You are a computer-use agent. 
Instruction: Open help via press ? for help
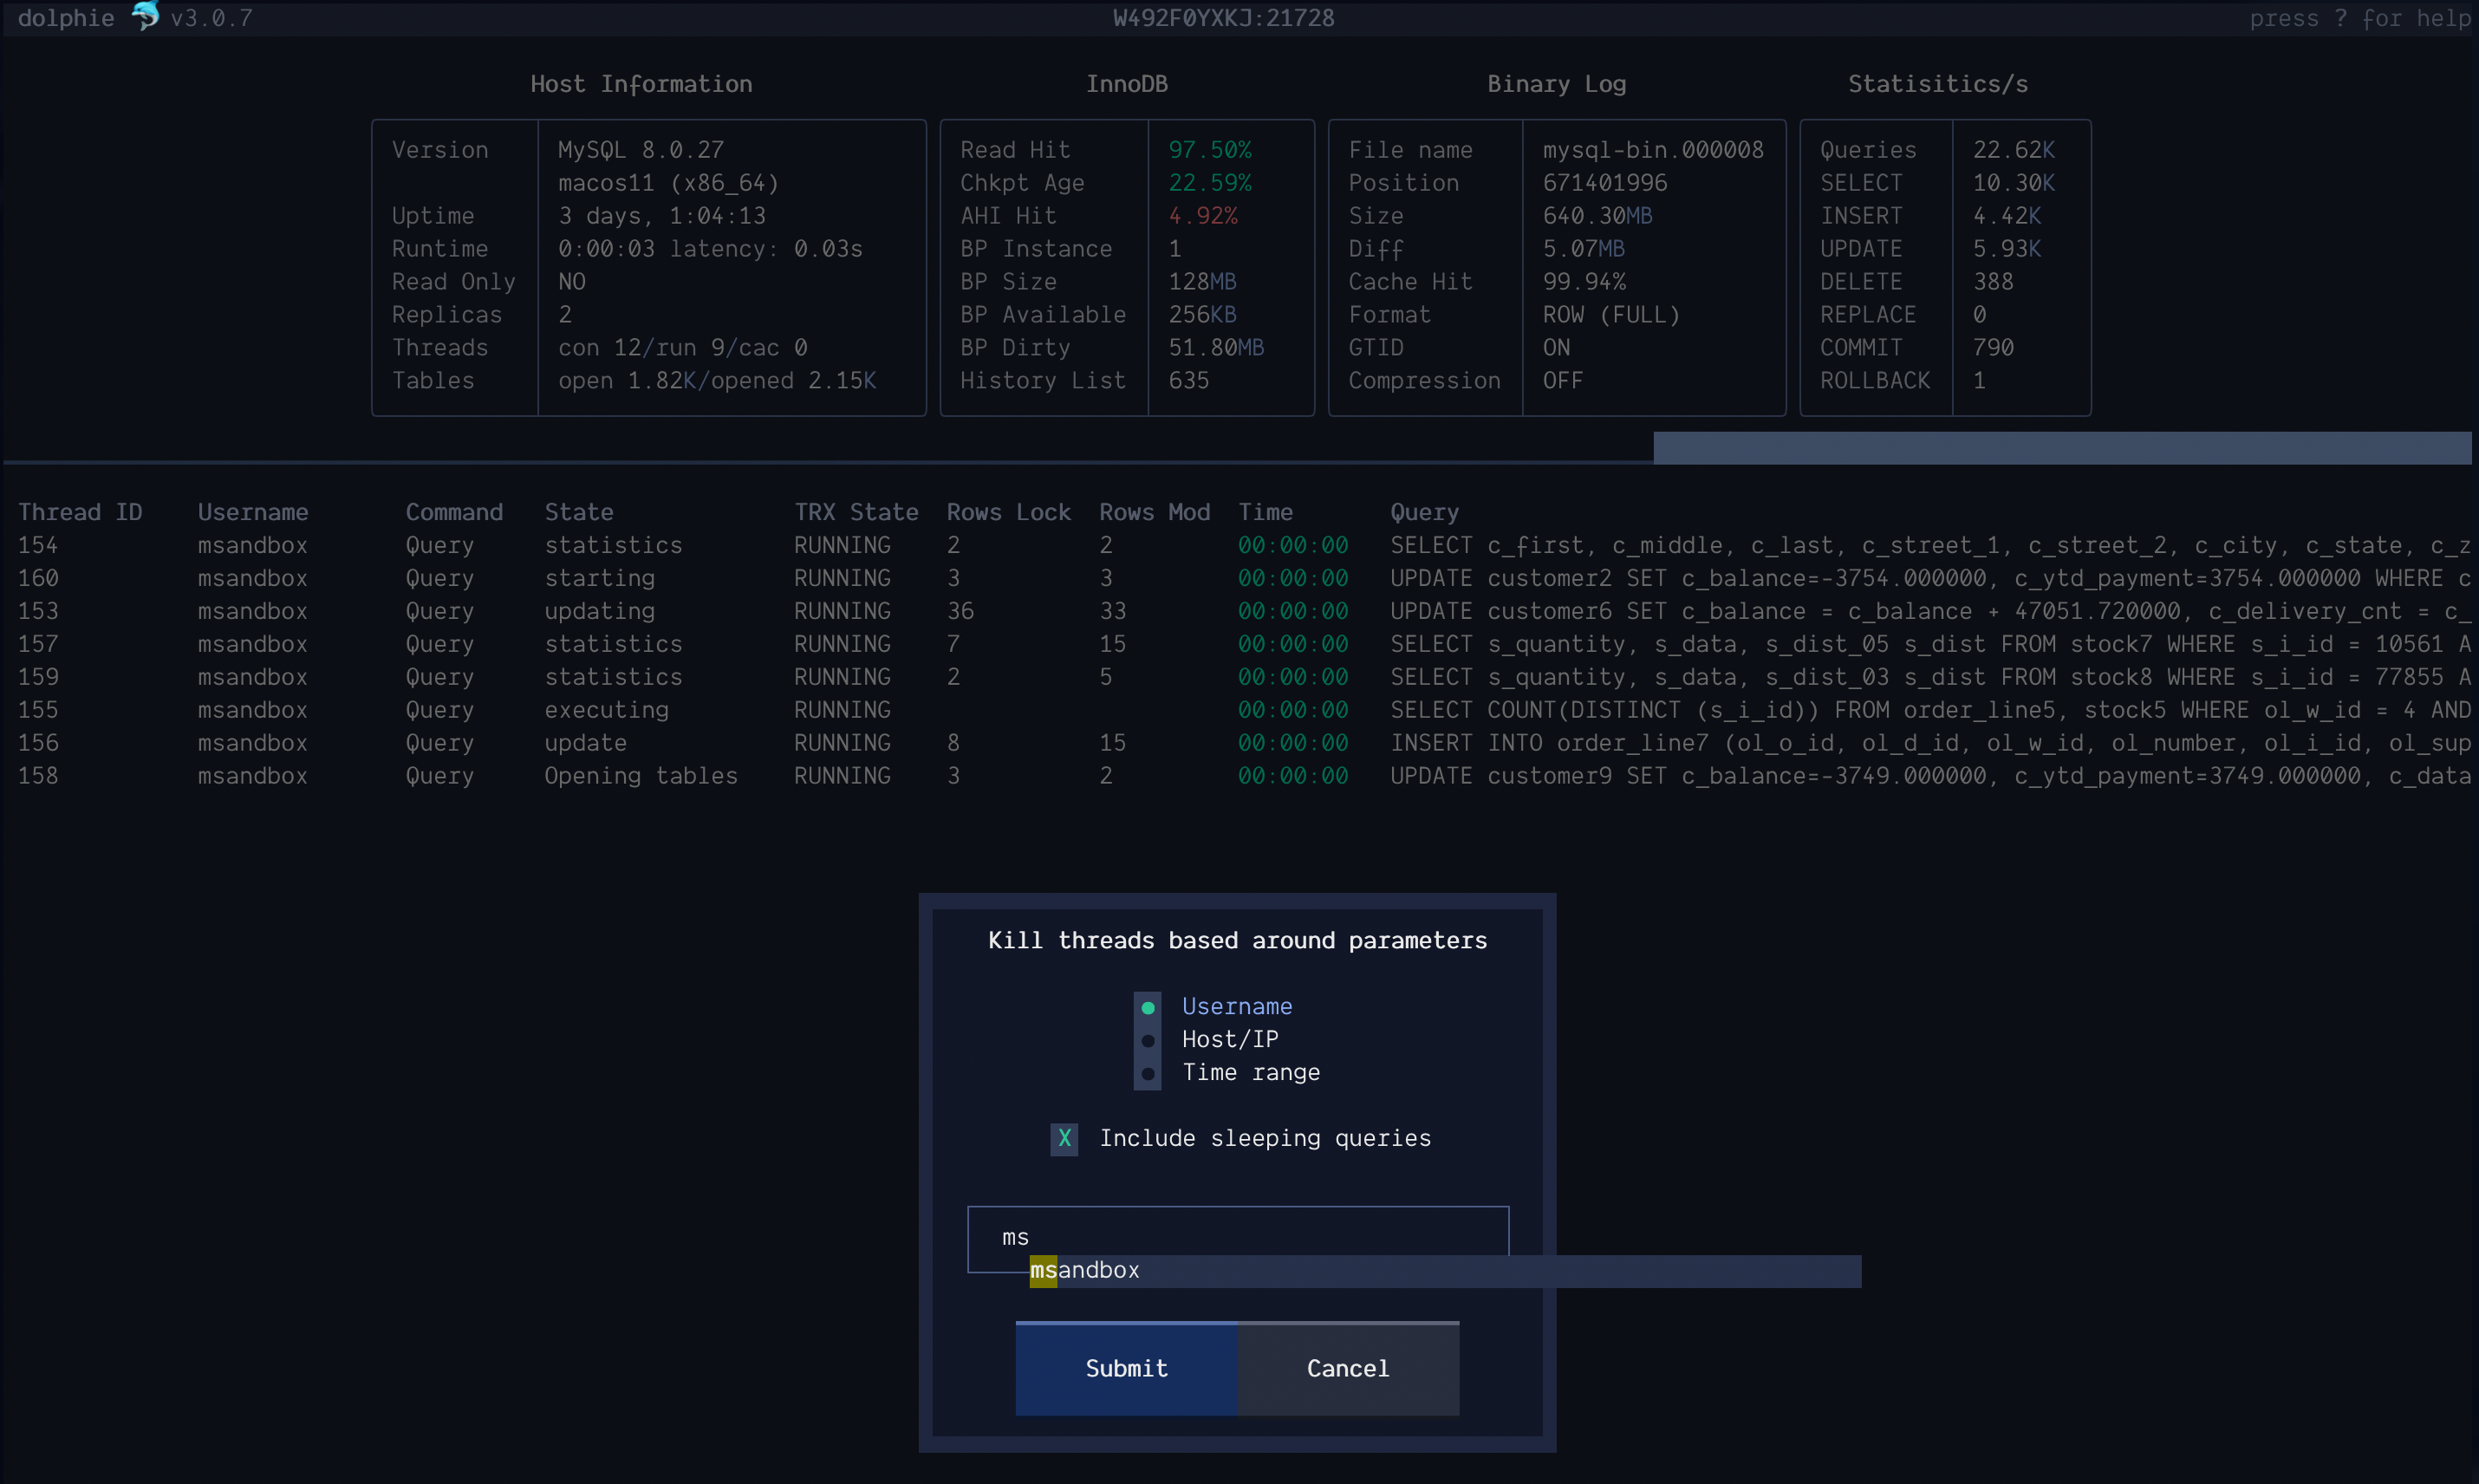[x=2361, y=17]
